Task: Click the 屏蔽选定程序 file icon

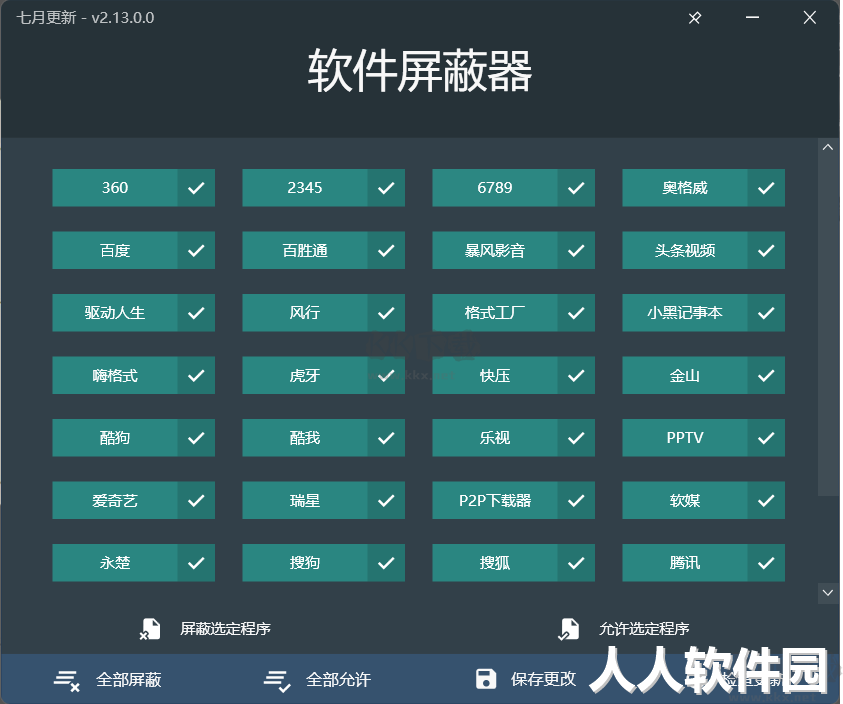Action: (150, 629)
